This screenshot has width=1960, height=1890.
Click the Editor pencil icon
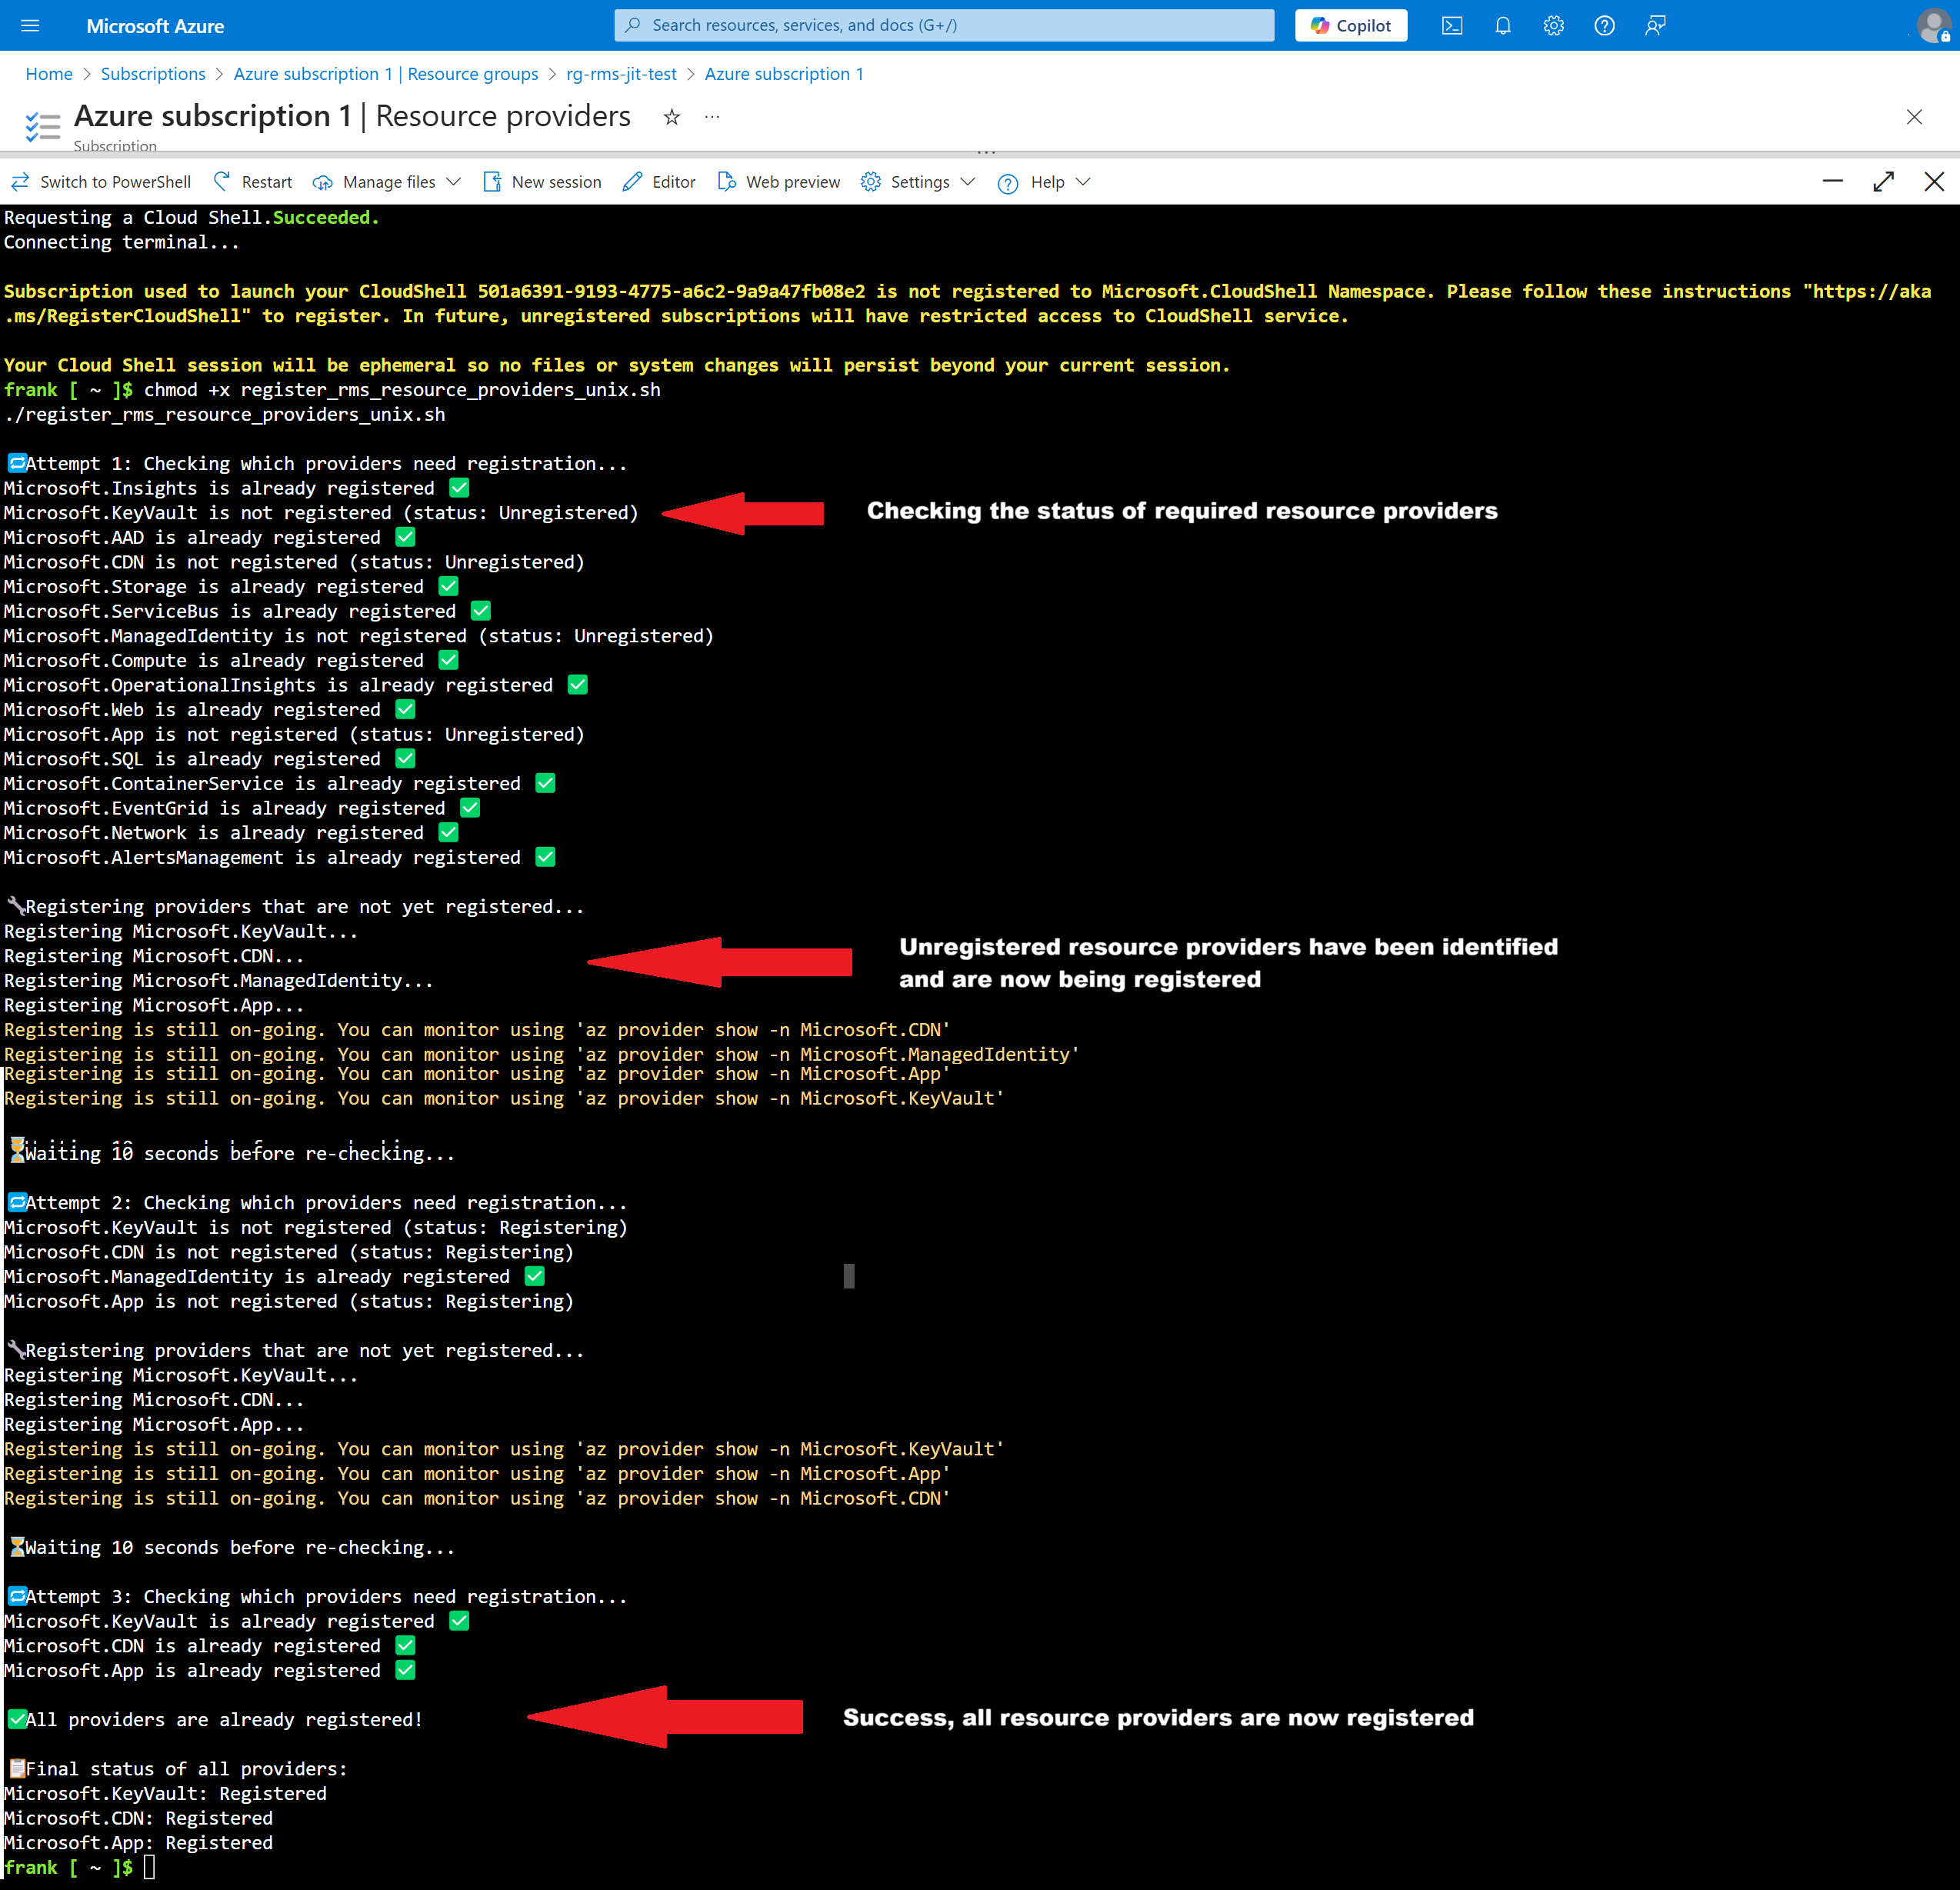coord(632,182)
